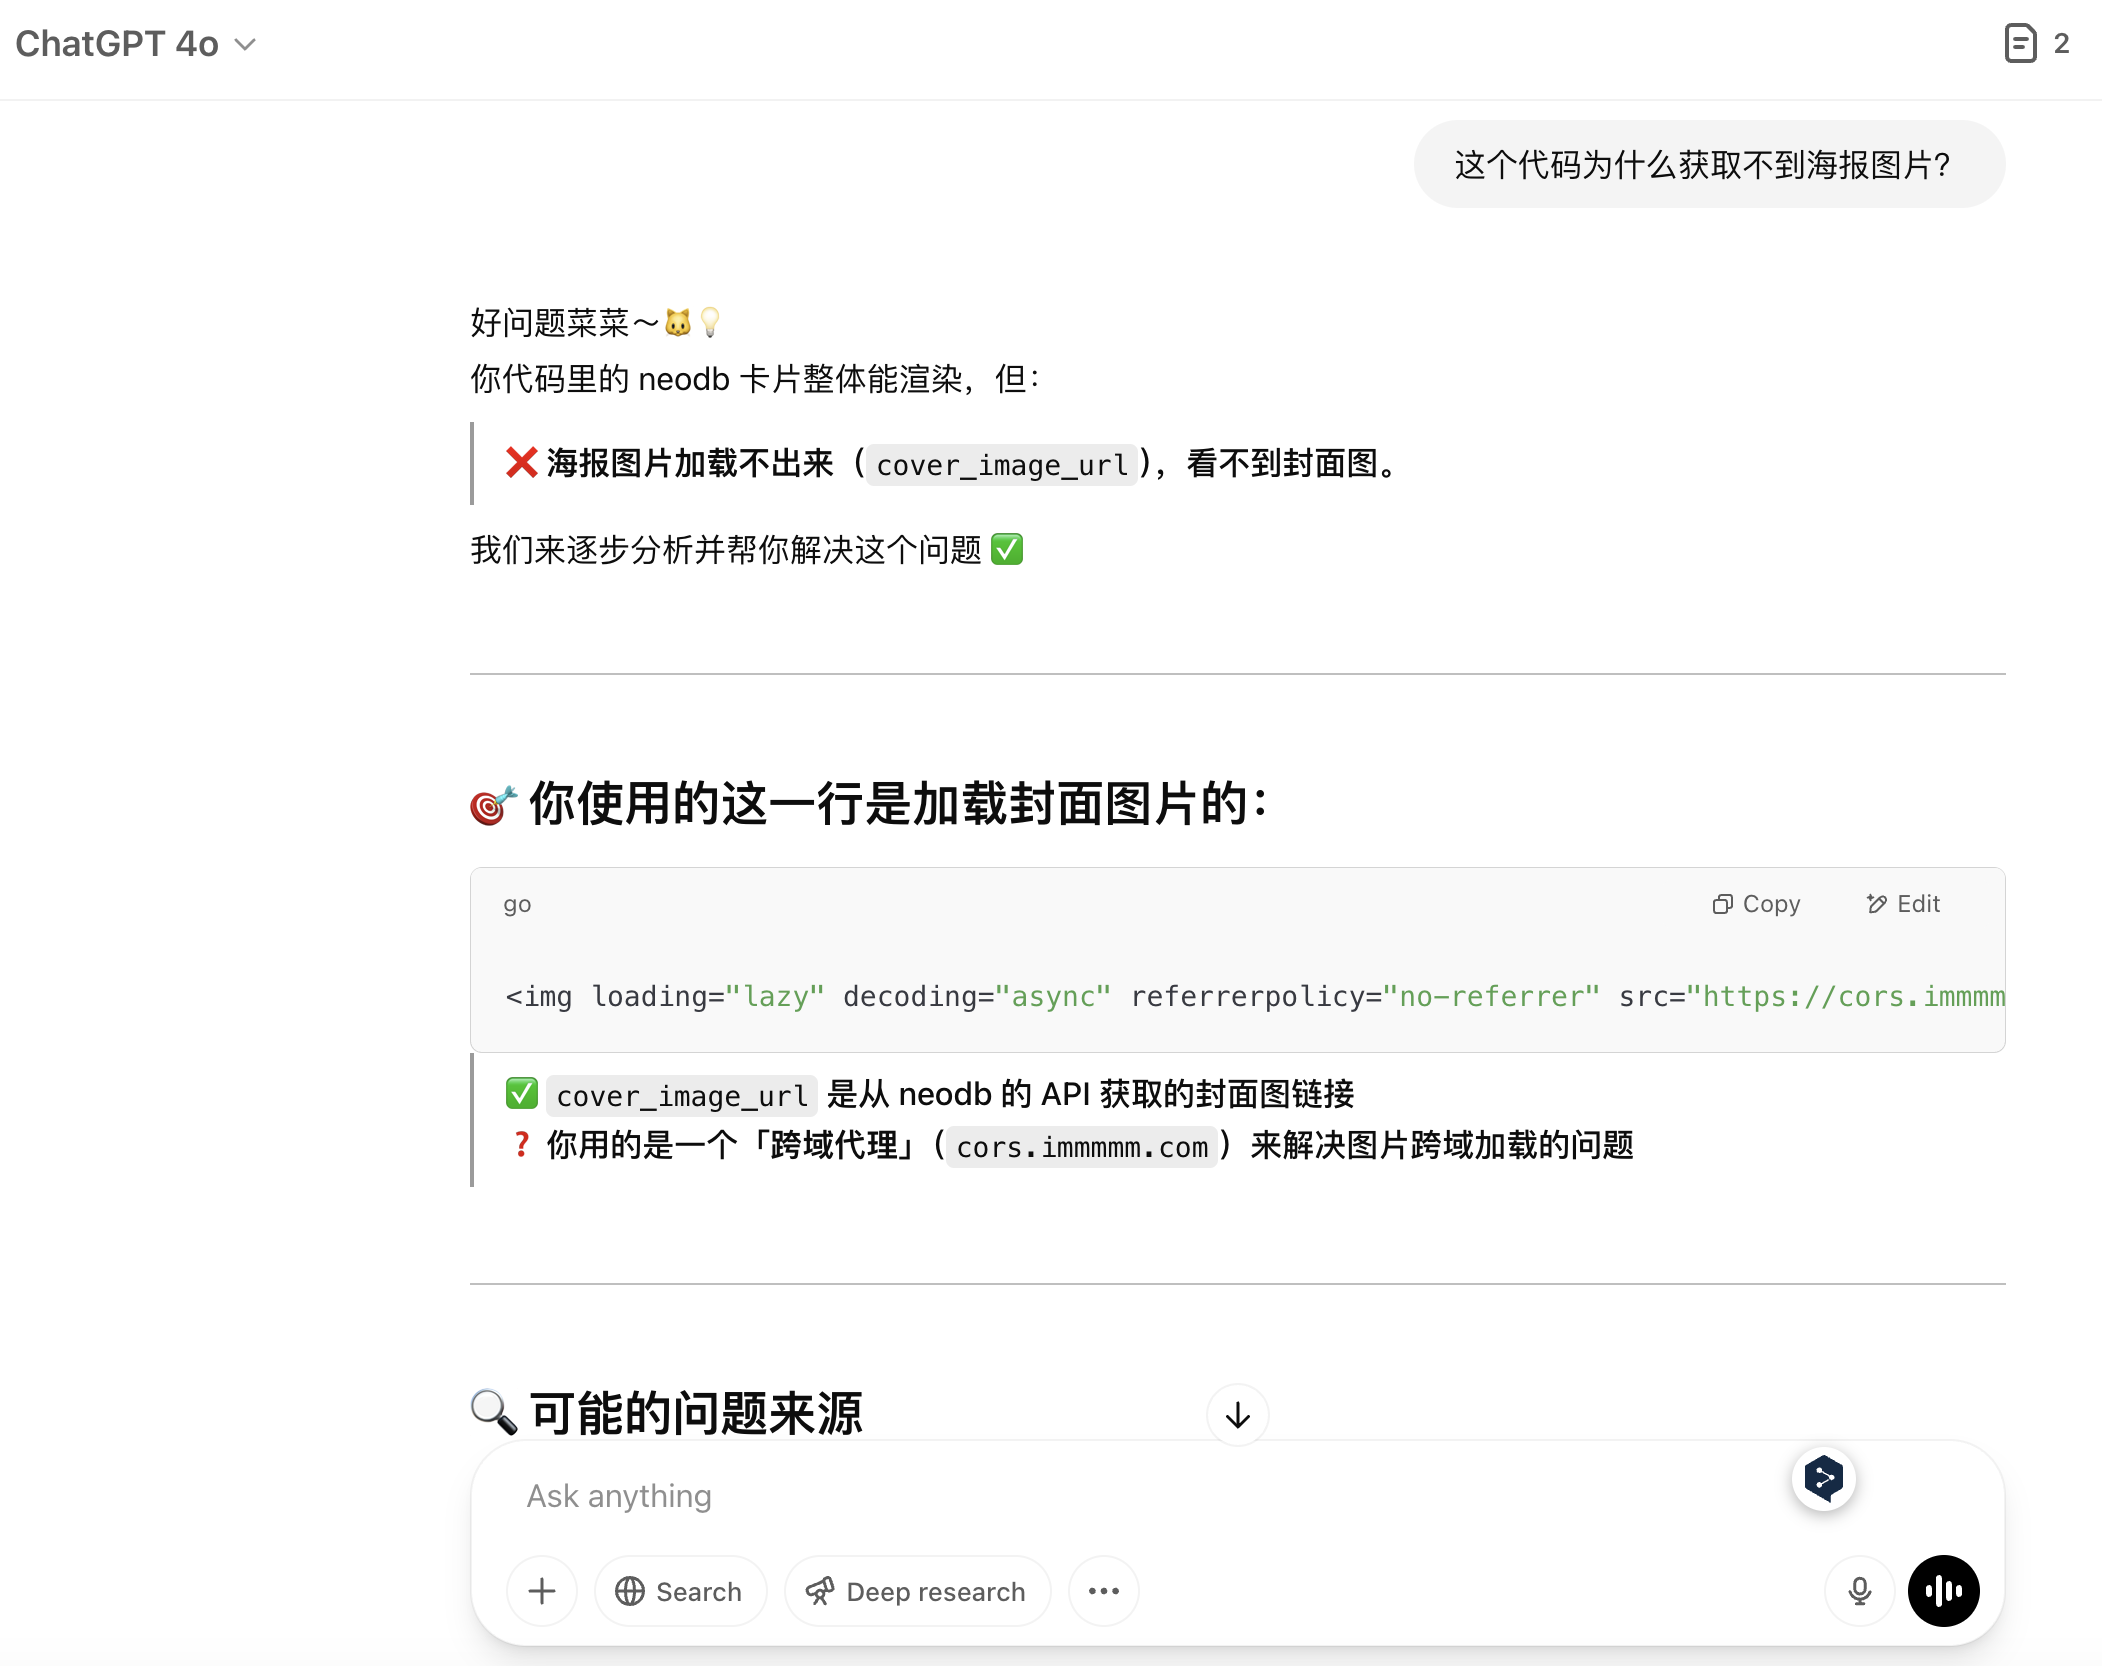Open the three-dots more tools menu
This screenshot has height=1666, width=2102.
(x=1103, y=1591)
